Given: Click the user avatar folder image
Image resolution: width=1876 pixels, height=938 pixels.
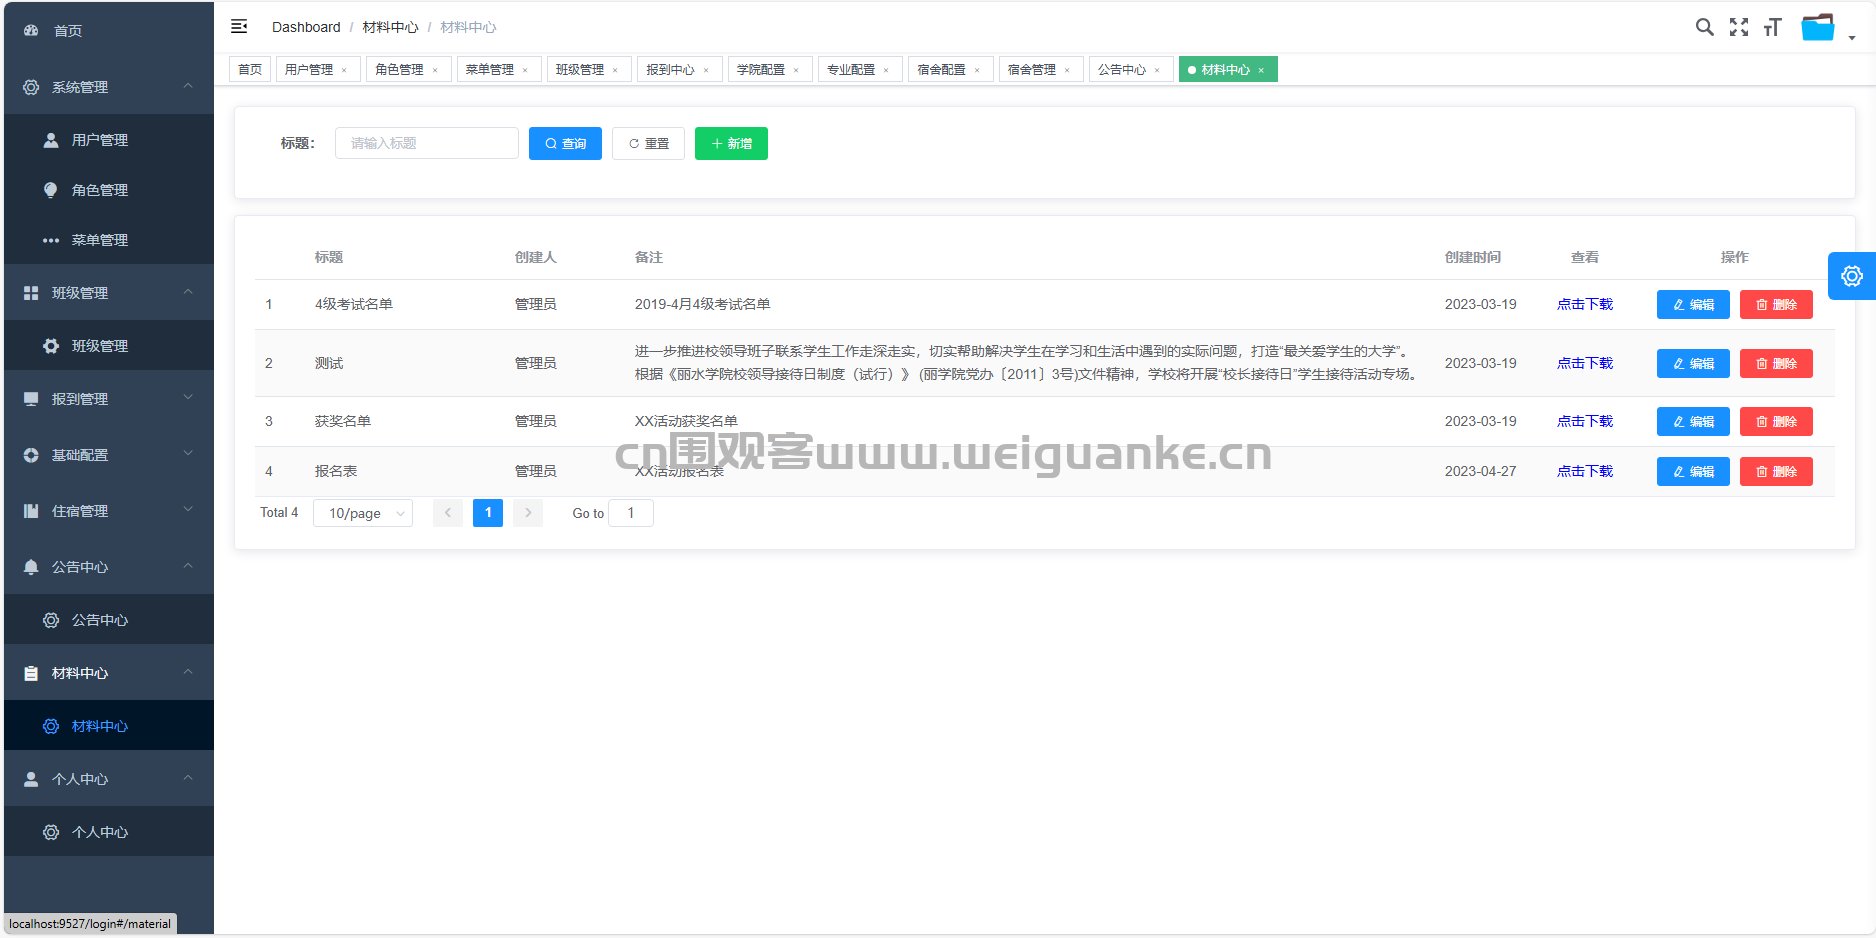Looking at the screenshot, I should tap(1818, 27).
